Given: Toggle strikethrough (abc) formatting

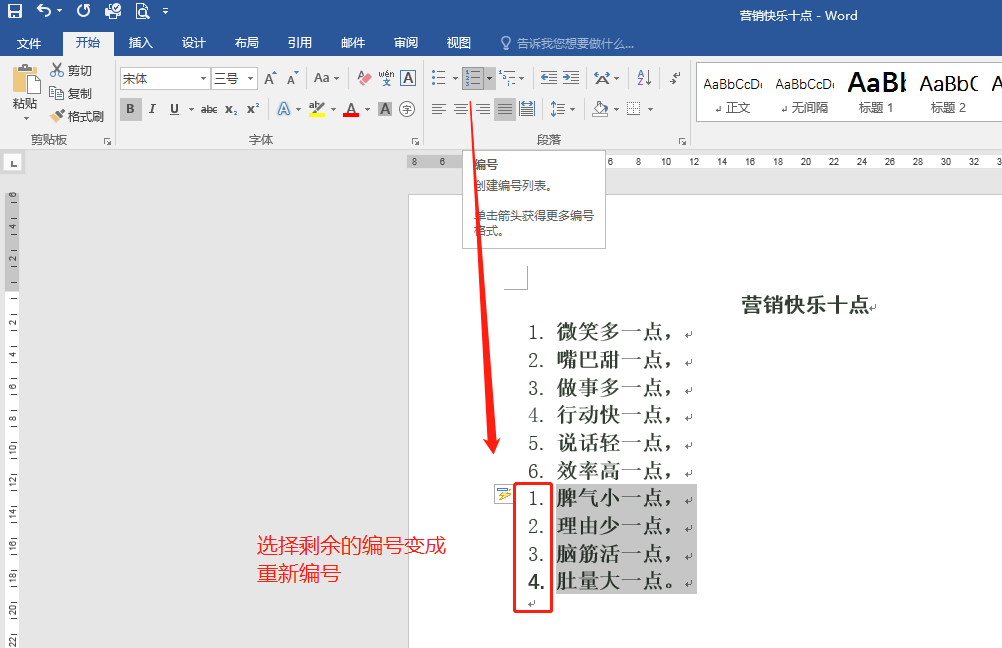Looking at the screenshot, I should [208, 109].
